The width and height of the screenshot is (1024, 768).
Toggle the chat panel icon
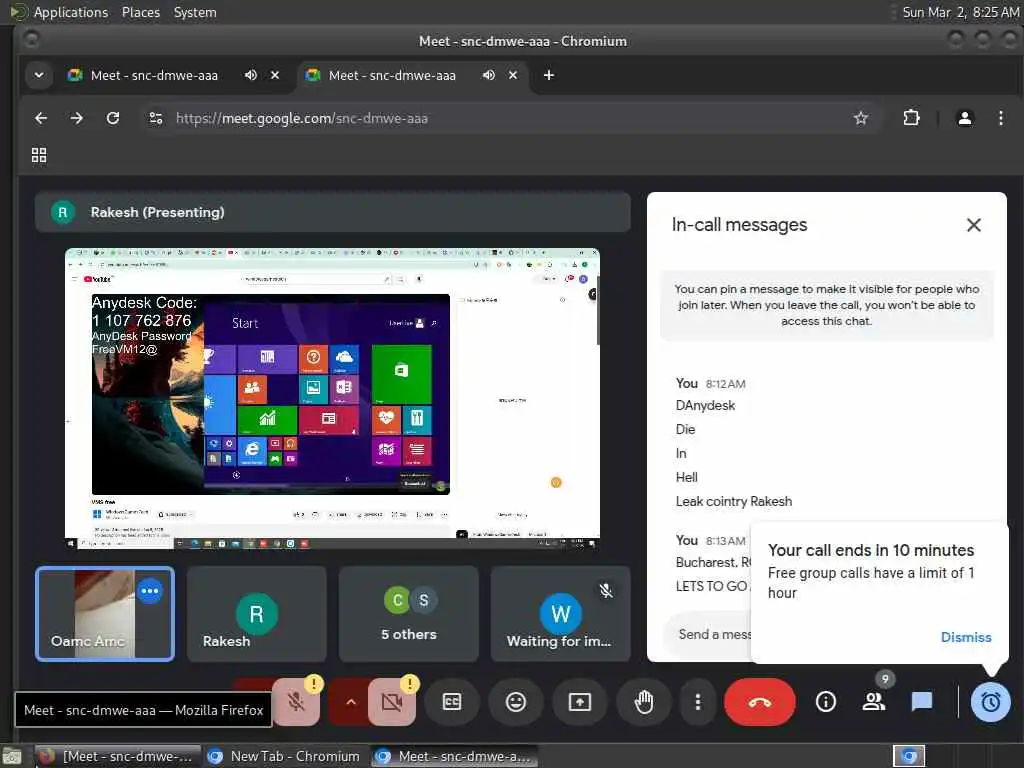click(x=921, y=702)
